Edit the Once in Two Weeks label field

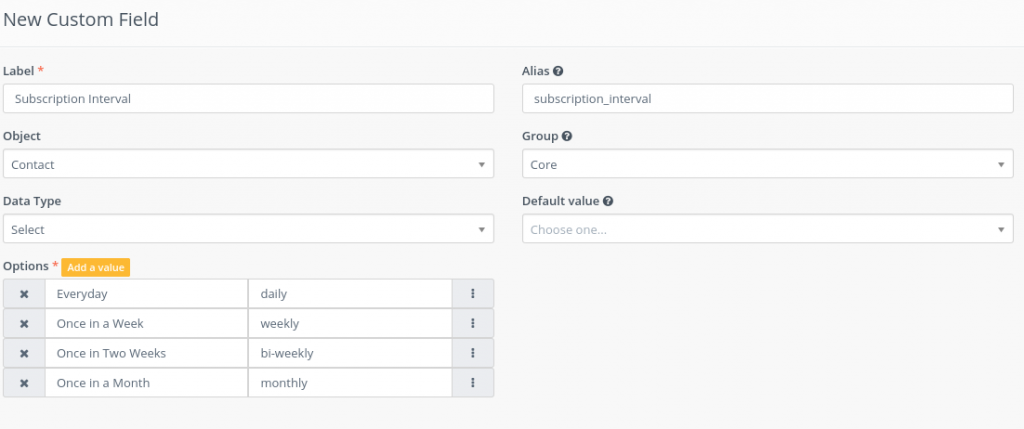tap(146, 353)
